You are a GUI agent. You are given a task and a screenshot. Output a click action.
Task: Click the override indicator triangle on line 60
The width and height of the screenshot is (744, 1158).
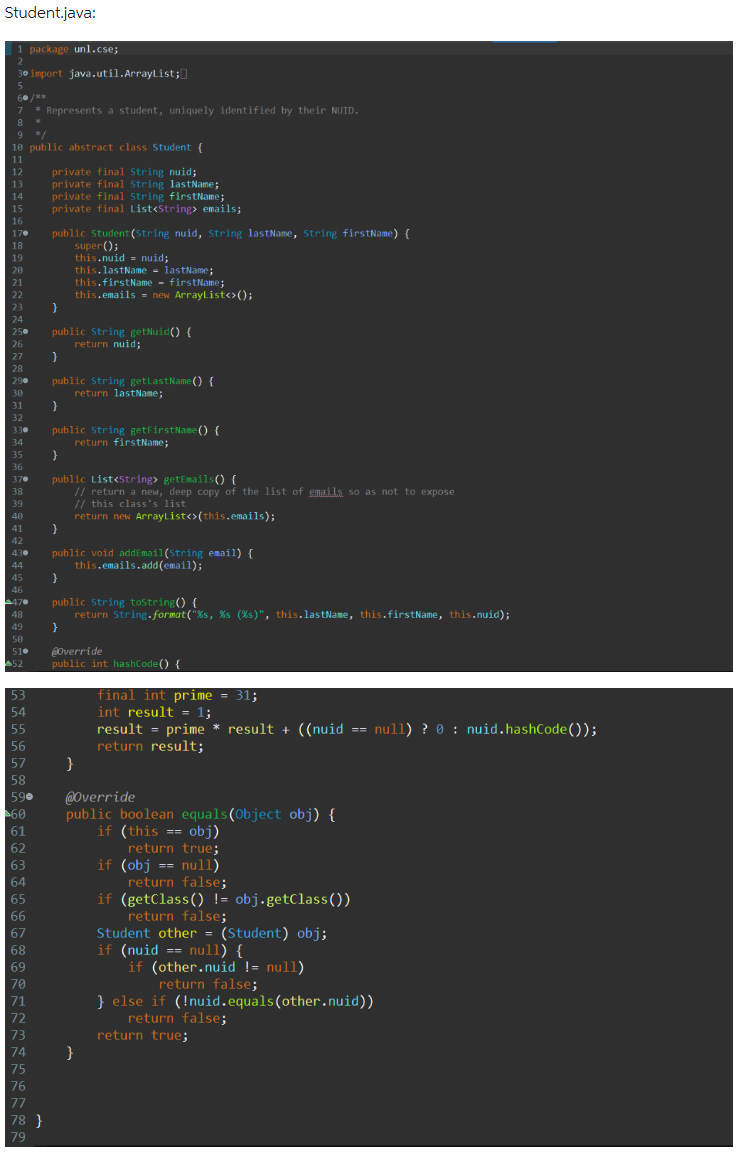pos(8,813)
